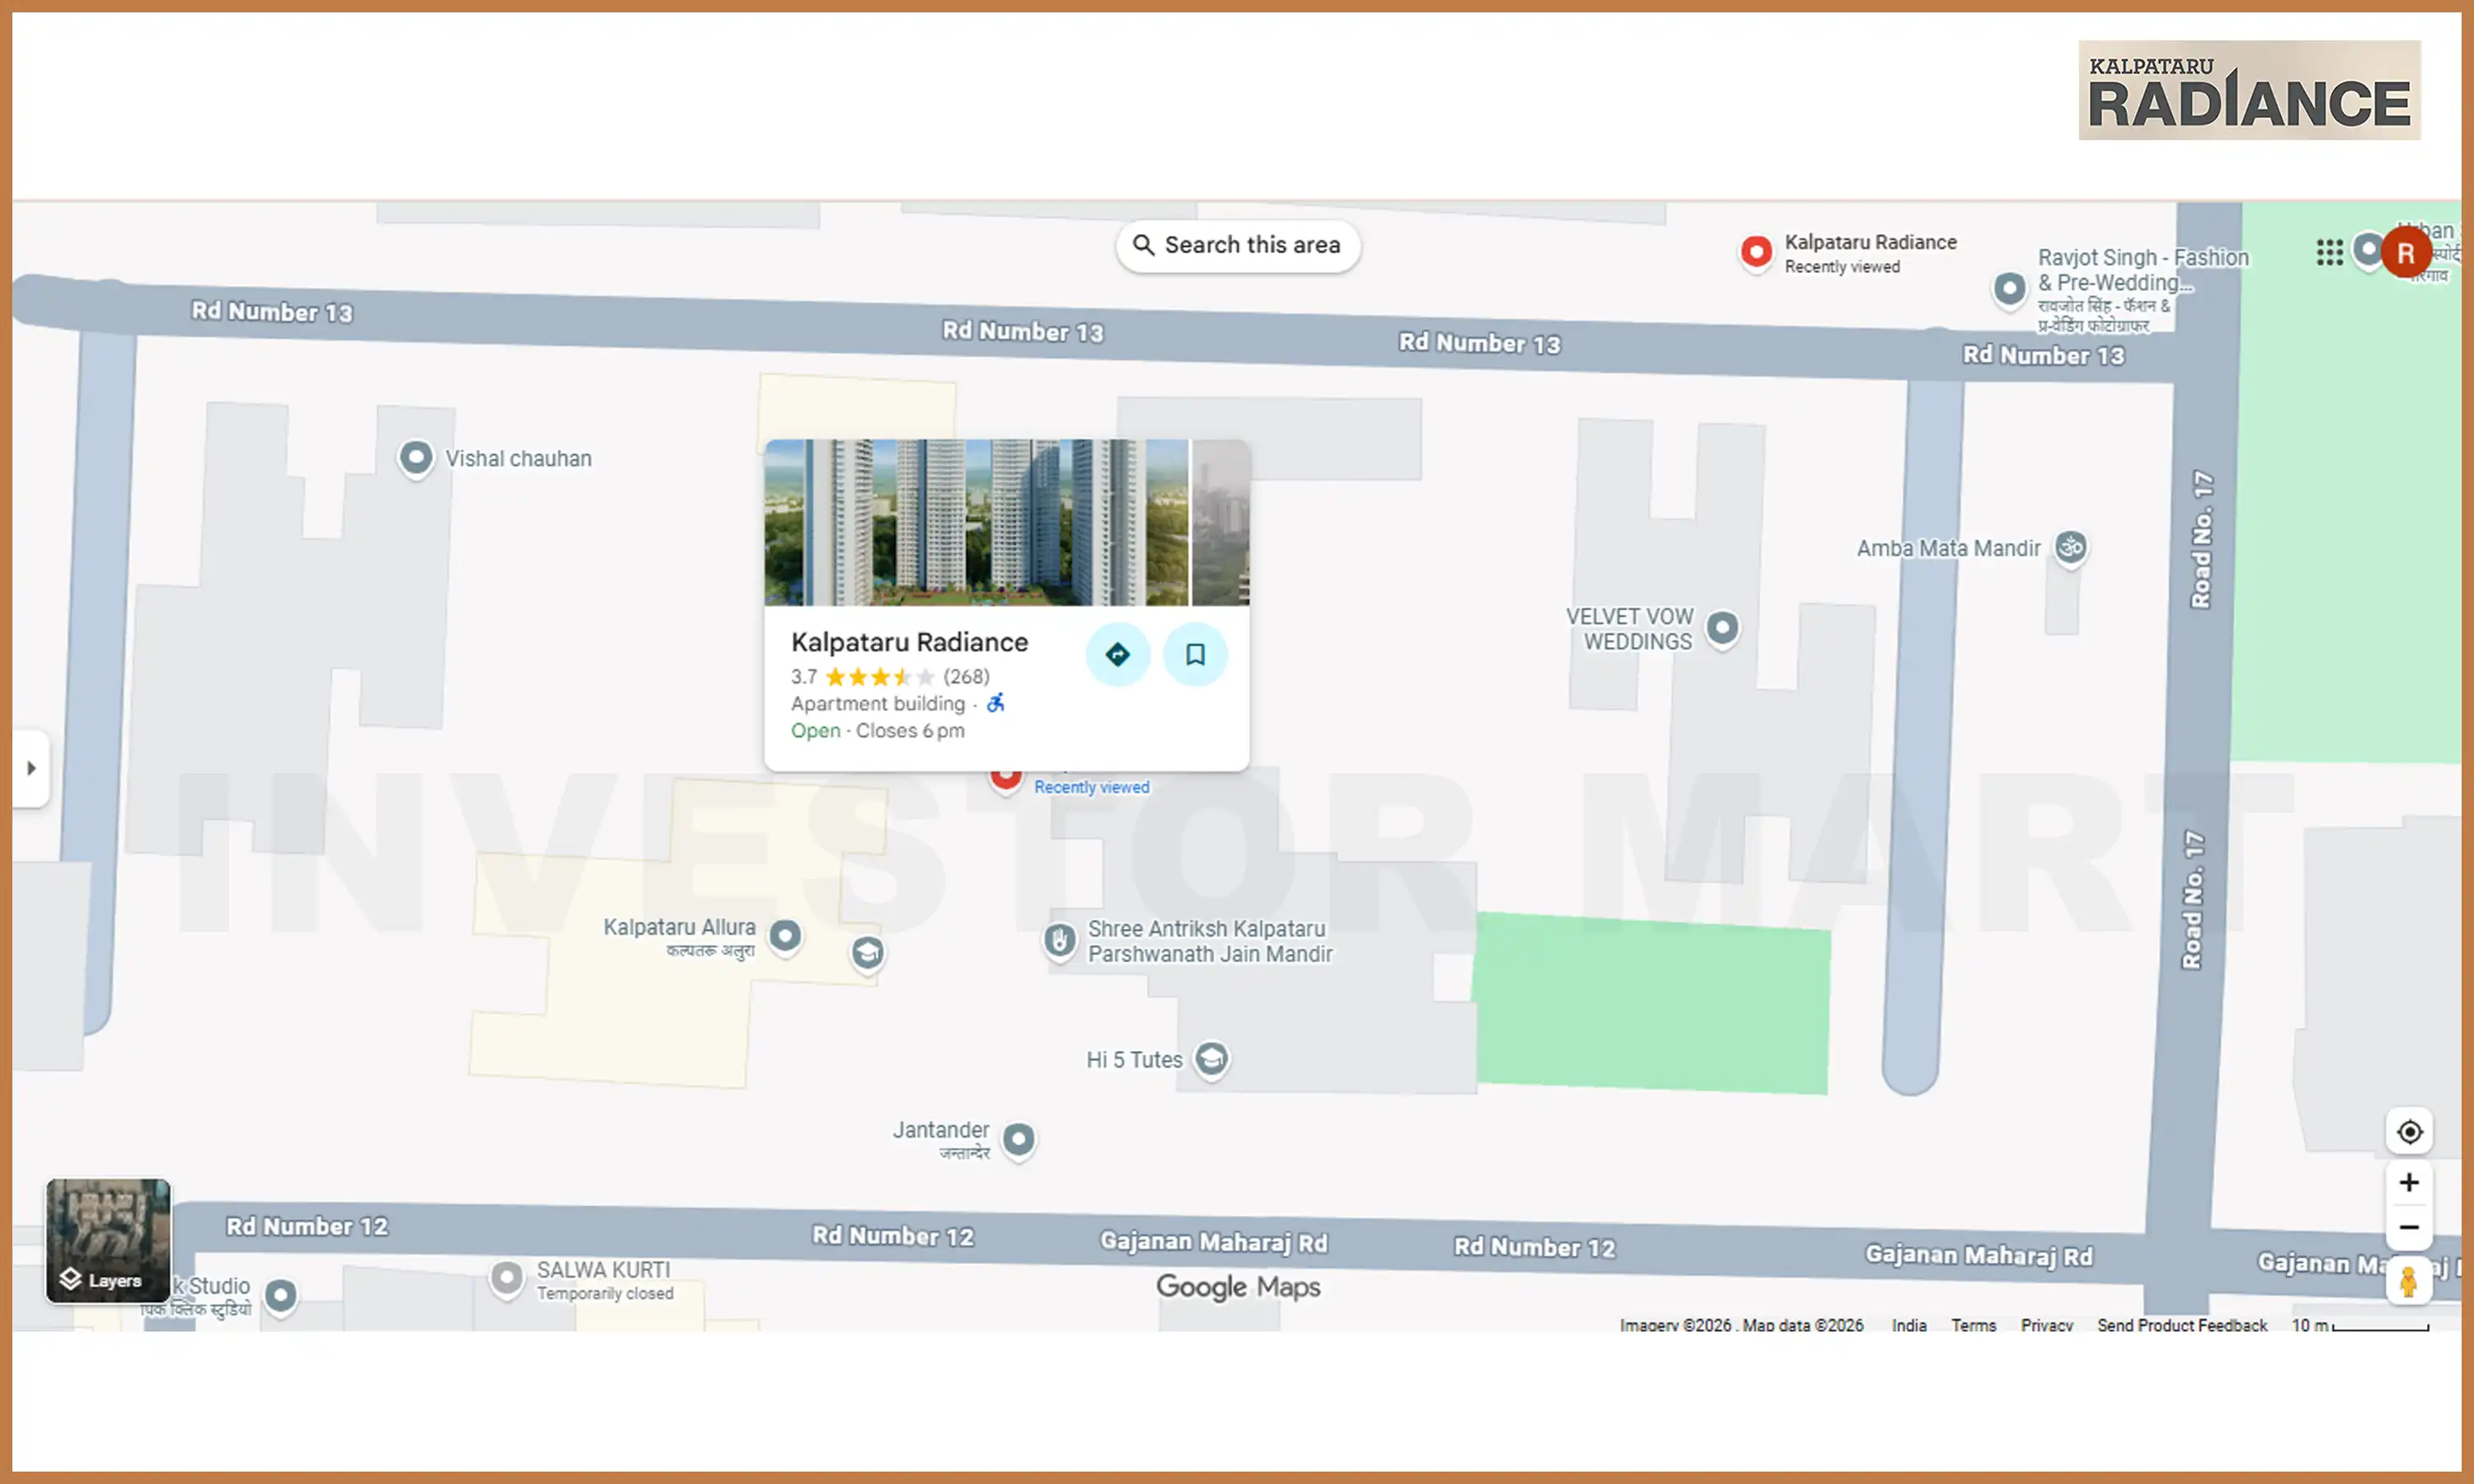Viewport: 2474px width, 1484px height.
Task: Open the Kalpataru Radiance tower photo
Action: pos(976,522)
